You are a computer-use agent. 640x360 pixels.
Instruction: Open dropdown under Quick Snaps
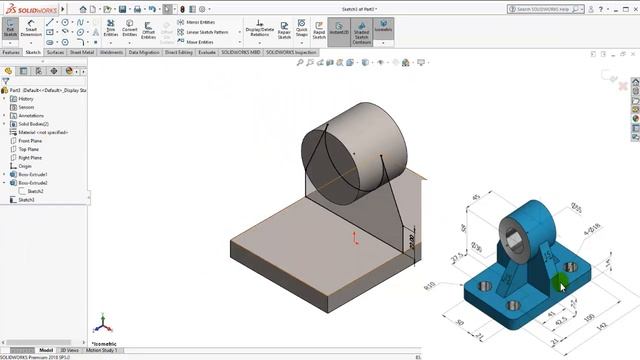click(x=302, y=43)
